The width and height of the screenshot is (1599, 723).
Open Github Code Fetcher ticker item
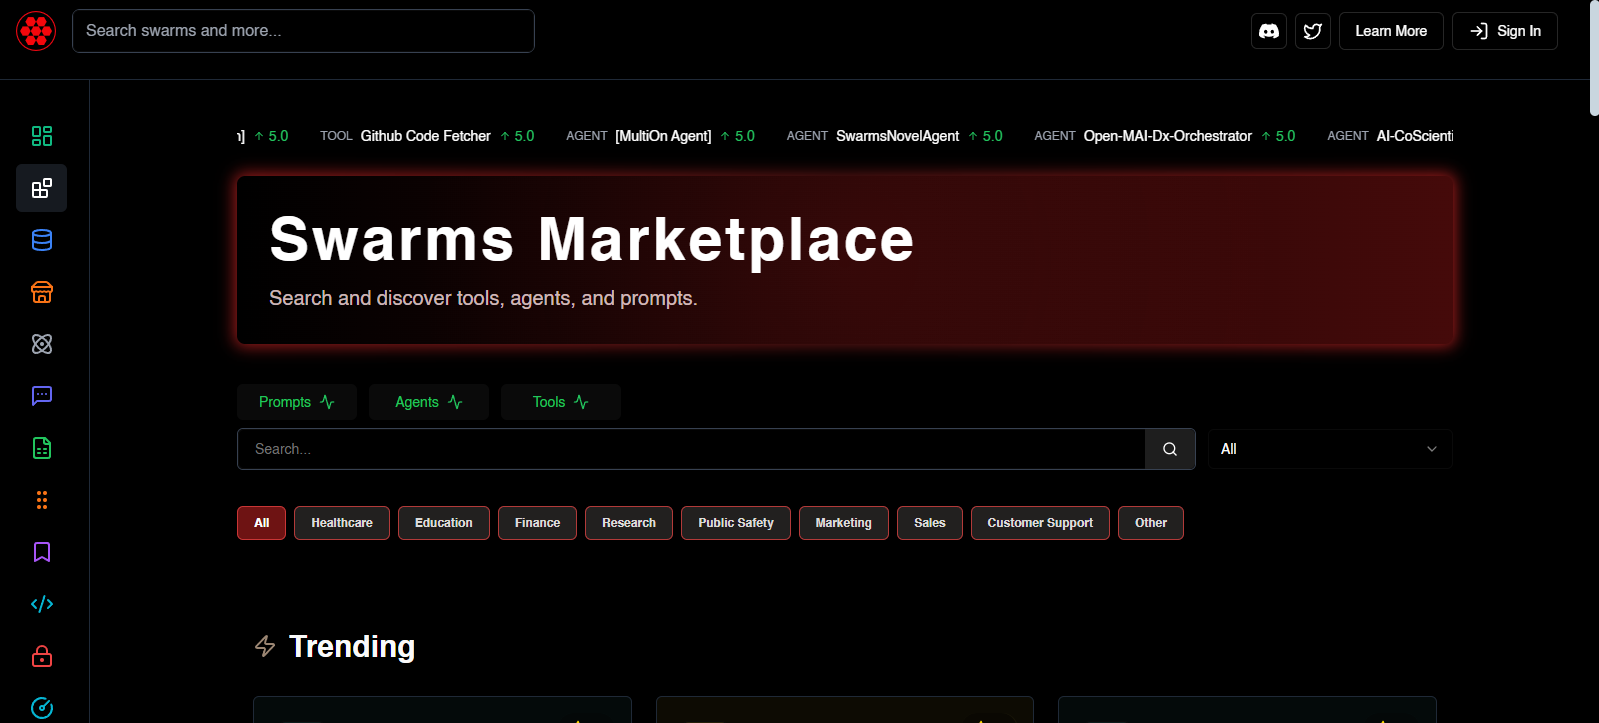click(427, 136)
